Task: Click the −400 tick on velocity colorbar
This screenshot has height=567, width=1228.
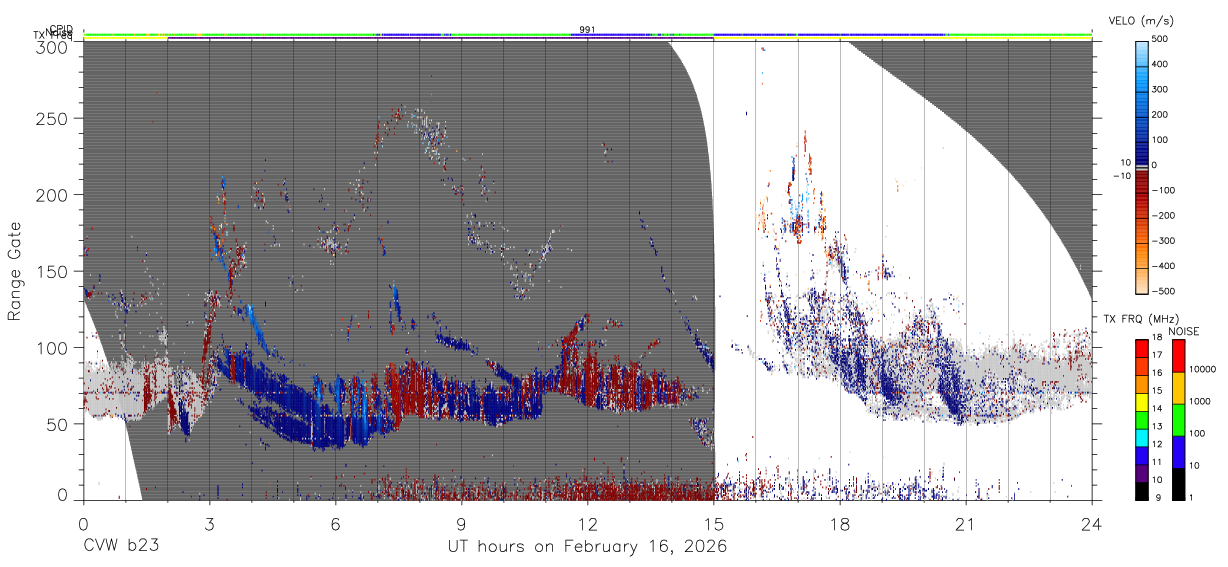Action: [x=1164, y=266]
